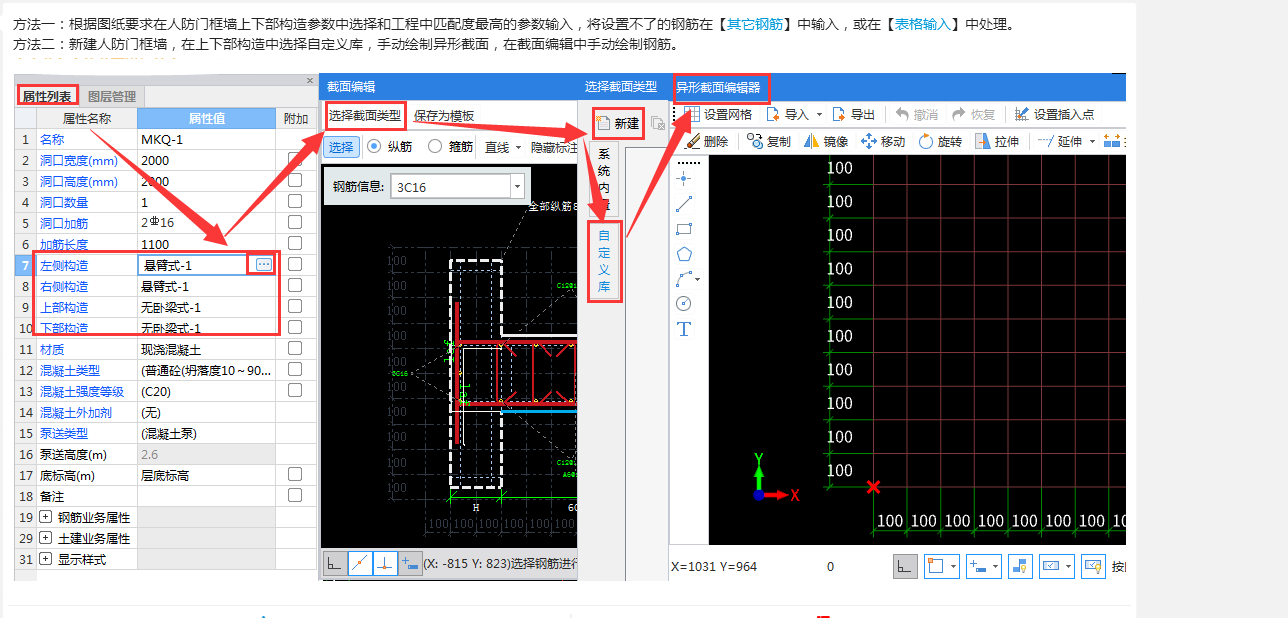Expand the 钢筋业务属性 group
Viewport: 1288px width, 618px height.
(45, 517)
